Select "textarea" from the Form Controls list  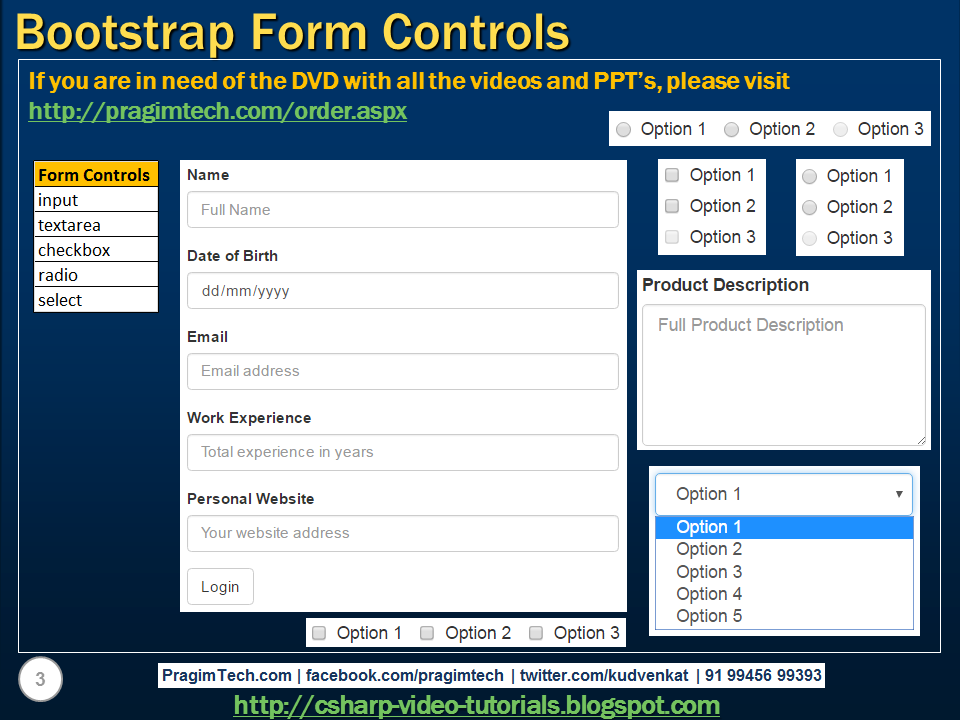(70, 225)
